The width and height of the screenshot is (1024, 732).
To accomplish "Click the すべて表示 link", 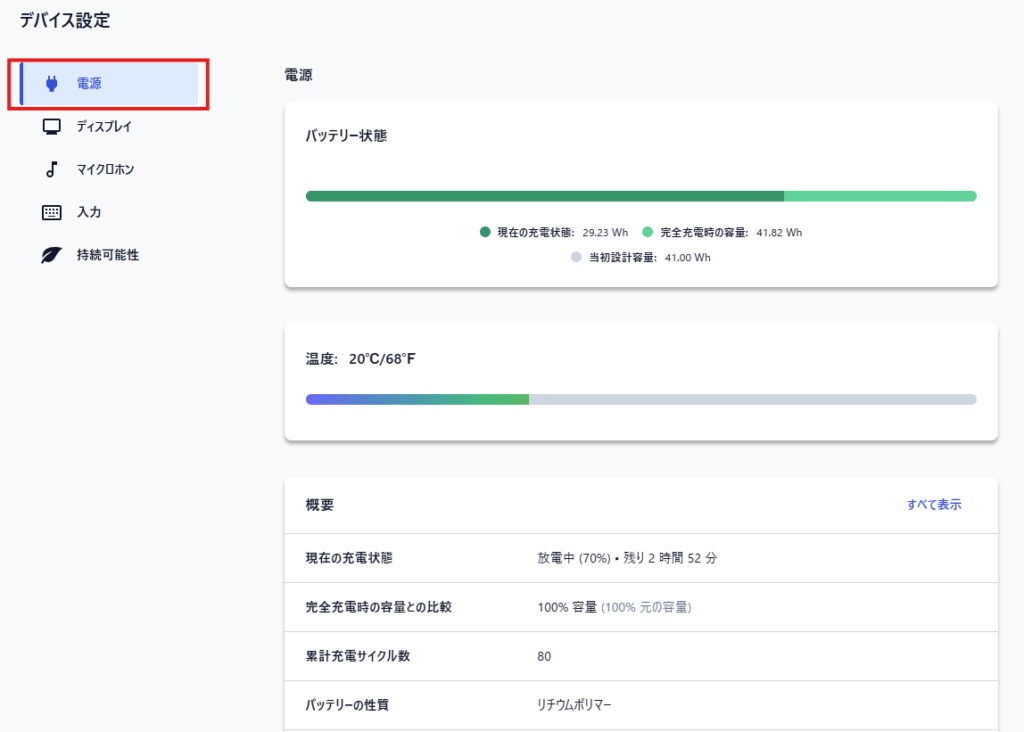I will (933, 505).
